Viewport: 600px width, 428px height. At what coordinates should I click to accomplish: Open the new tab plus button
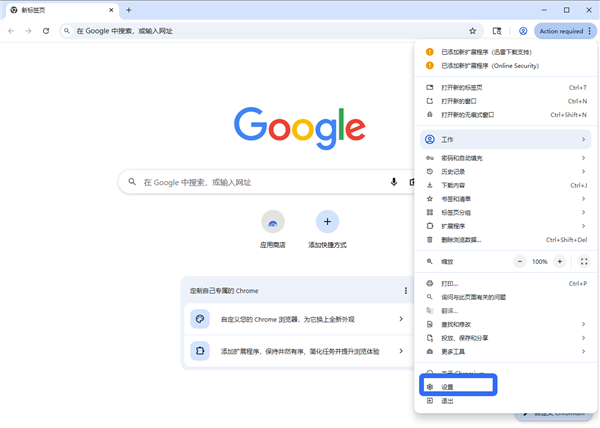tap(129, 10)
